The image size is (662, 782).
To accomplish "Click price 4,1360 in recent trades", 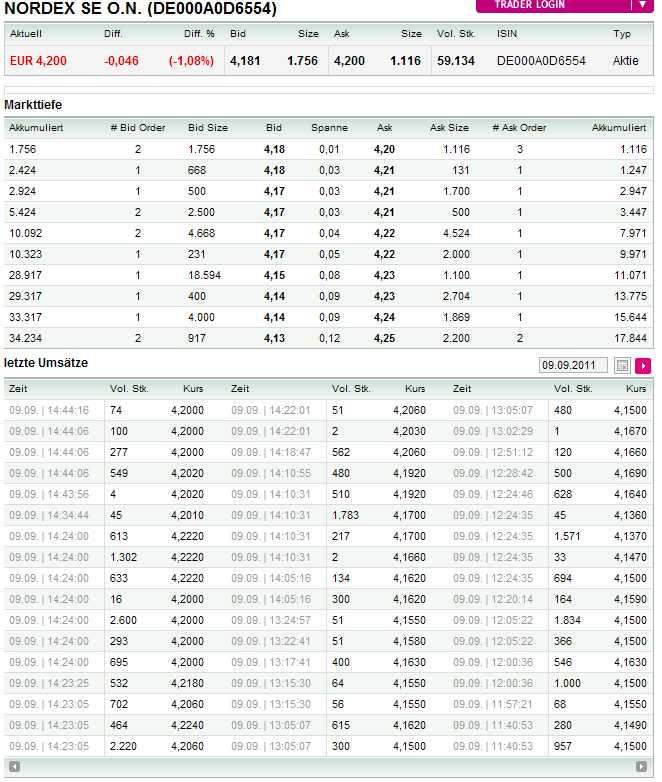I will (x=630, y=515).
